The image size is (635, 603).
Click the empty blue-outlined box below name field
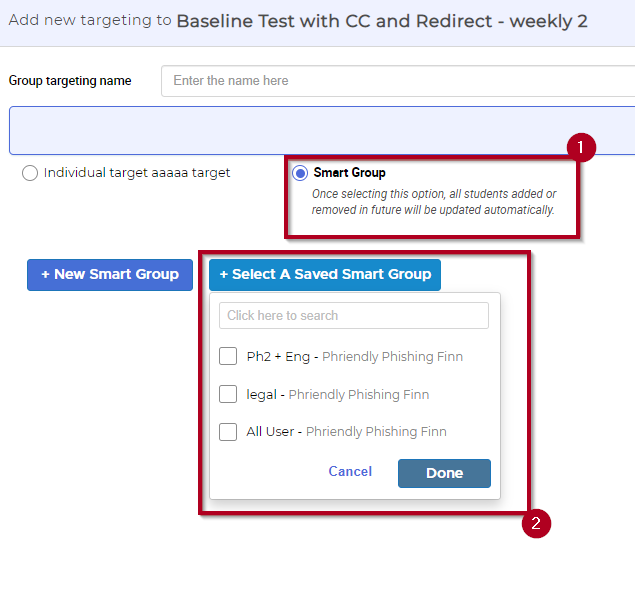[x=320, y=130]
